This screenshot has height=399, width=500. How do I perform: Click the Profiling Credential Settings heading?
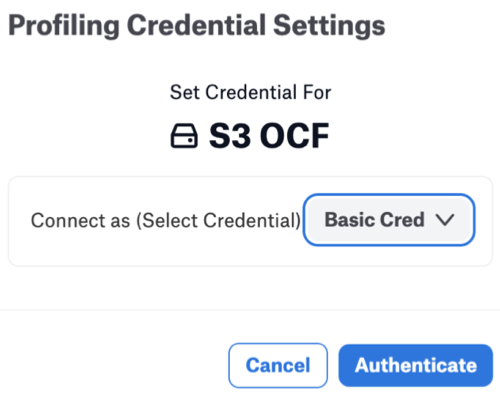click(197, 26)
